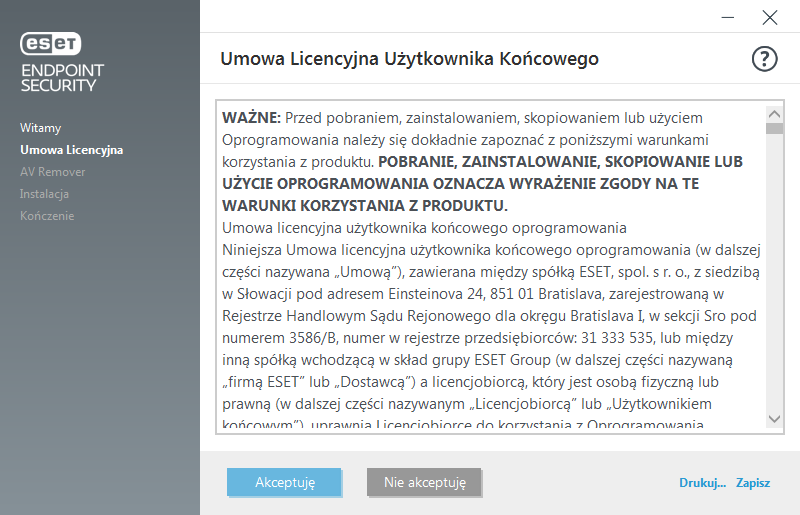The height and width of the screenshot is (515, 800).
Task: Save the license via Zapisz link
Action: [x=753, y=483]
